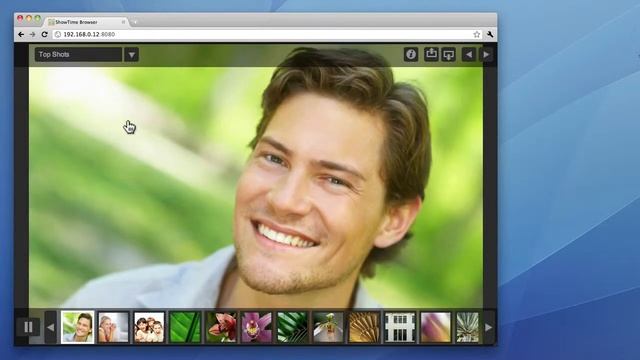This screenshot has height=360, width=640.
Task: Select the family group thumbnail
Action: point(149,327)
